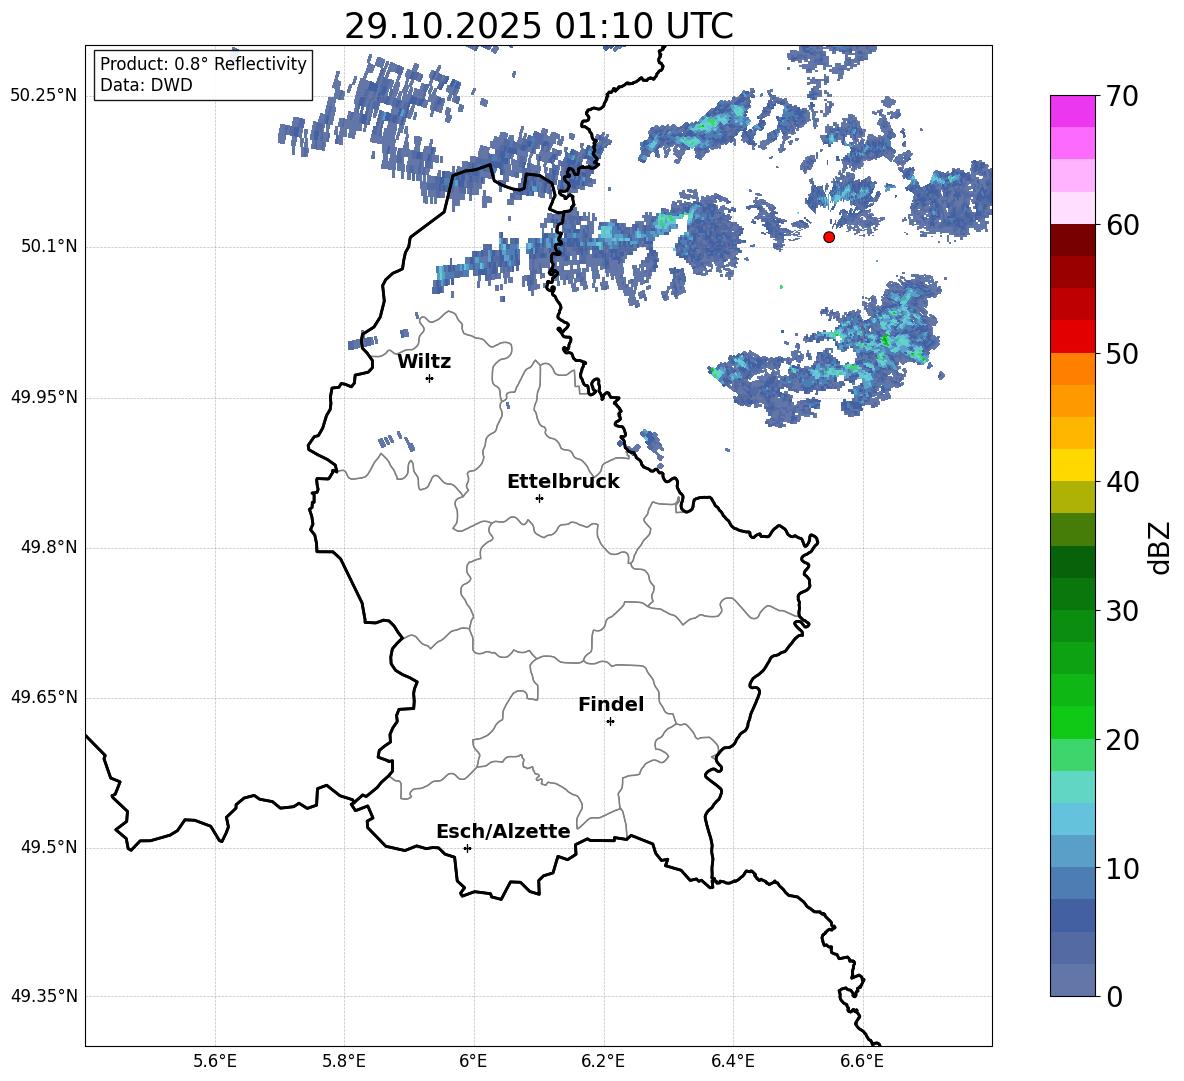This screenshot has height=1081, width=1184.
Task: Click the bright green swatch at 20 dBZ
Action: click(1072, 722)
